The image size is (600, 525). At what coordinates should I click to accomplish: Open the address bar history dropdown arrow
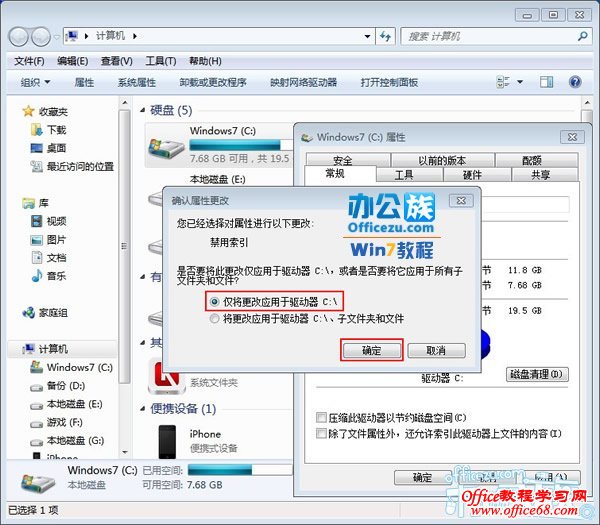tap(367, 36)
